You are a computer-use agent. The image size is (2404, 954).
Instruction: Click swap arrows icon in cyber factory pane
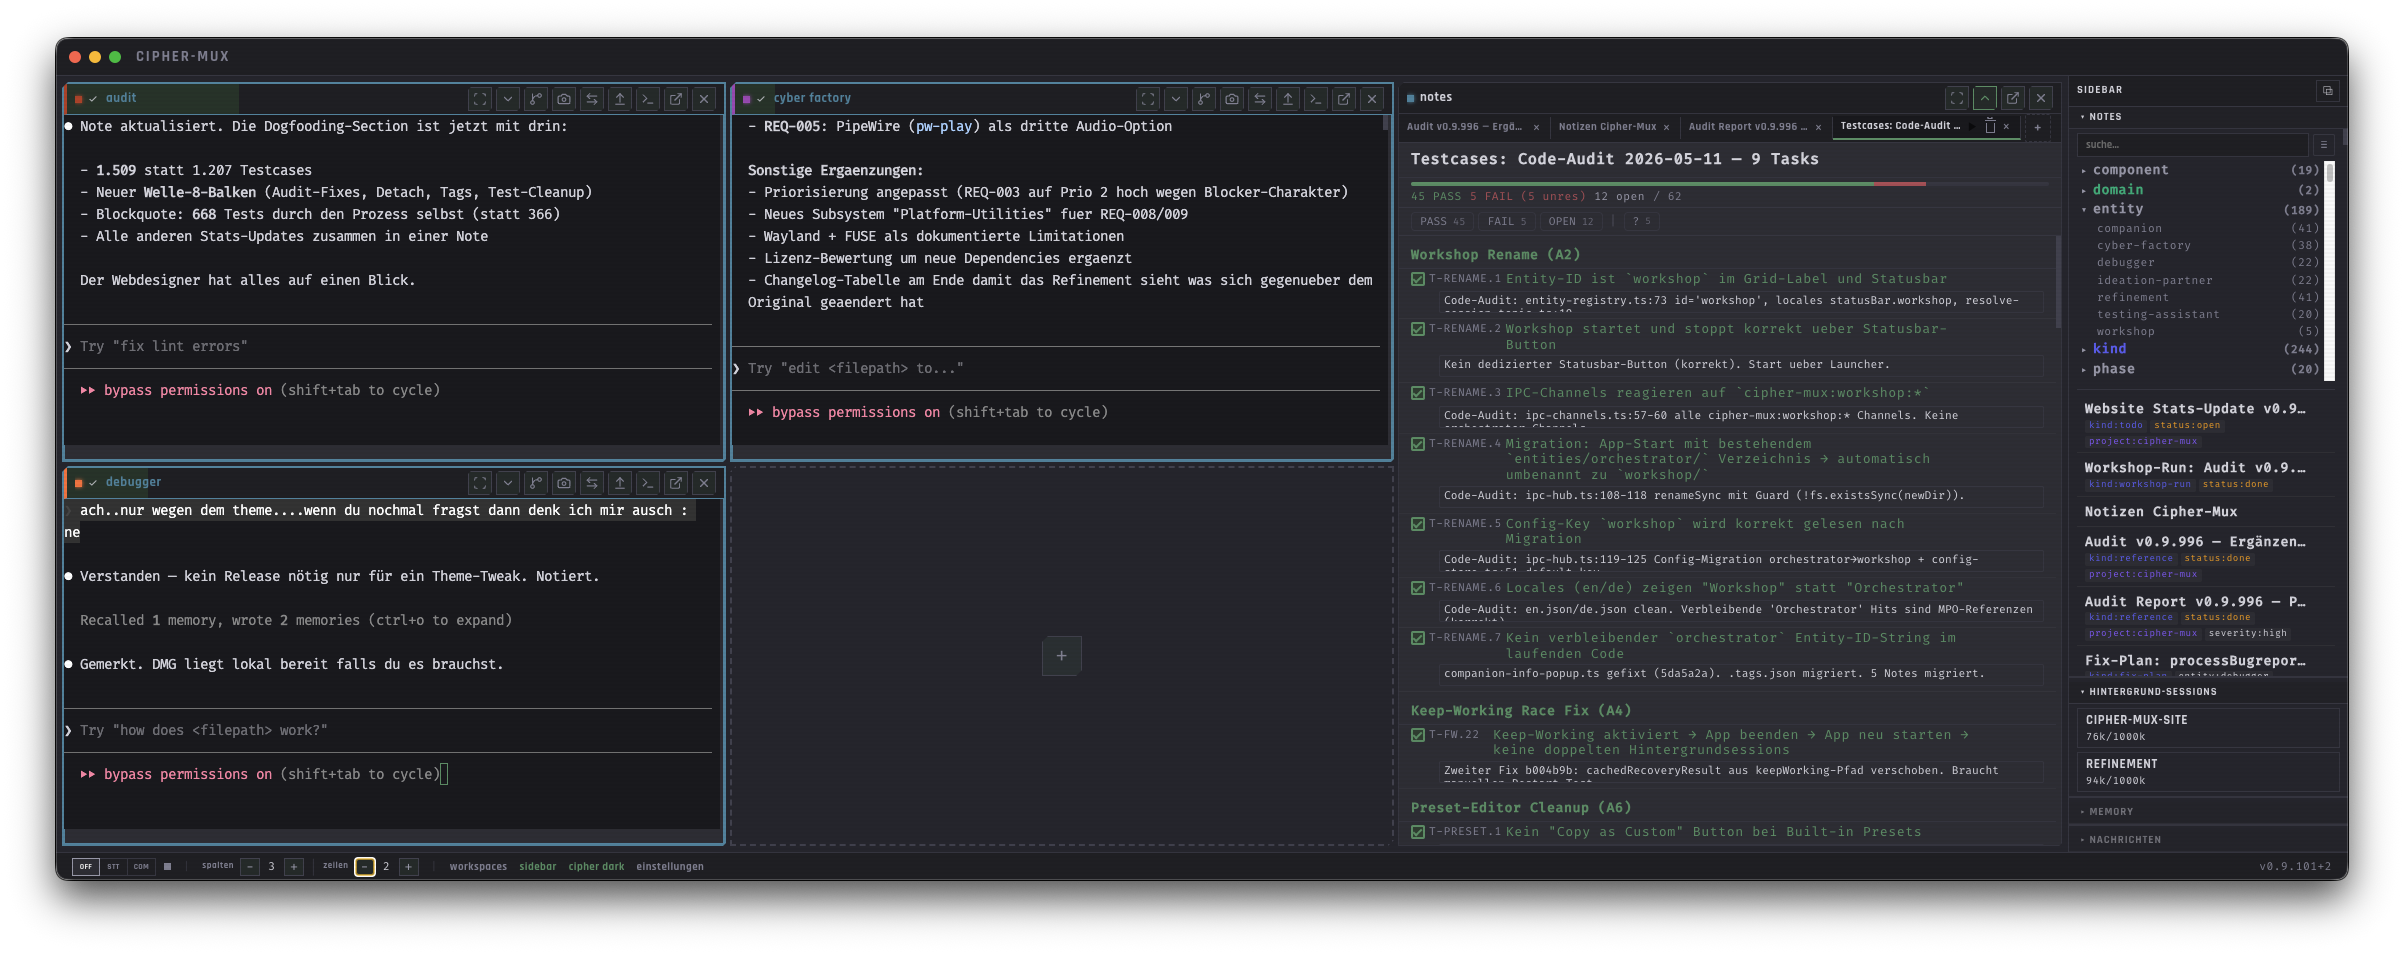(x=1260, y=99)
